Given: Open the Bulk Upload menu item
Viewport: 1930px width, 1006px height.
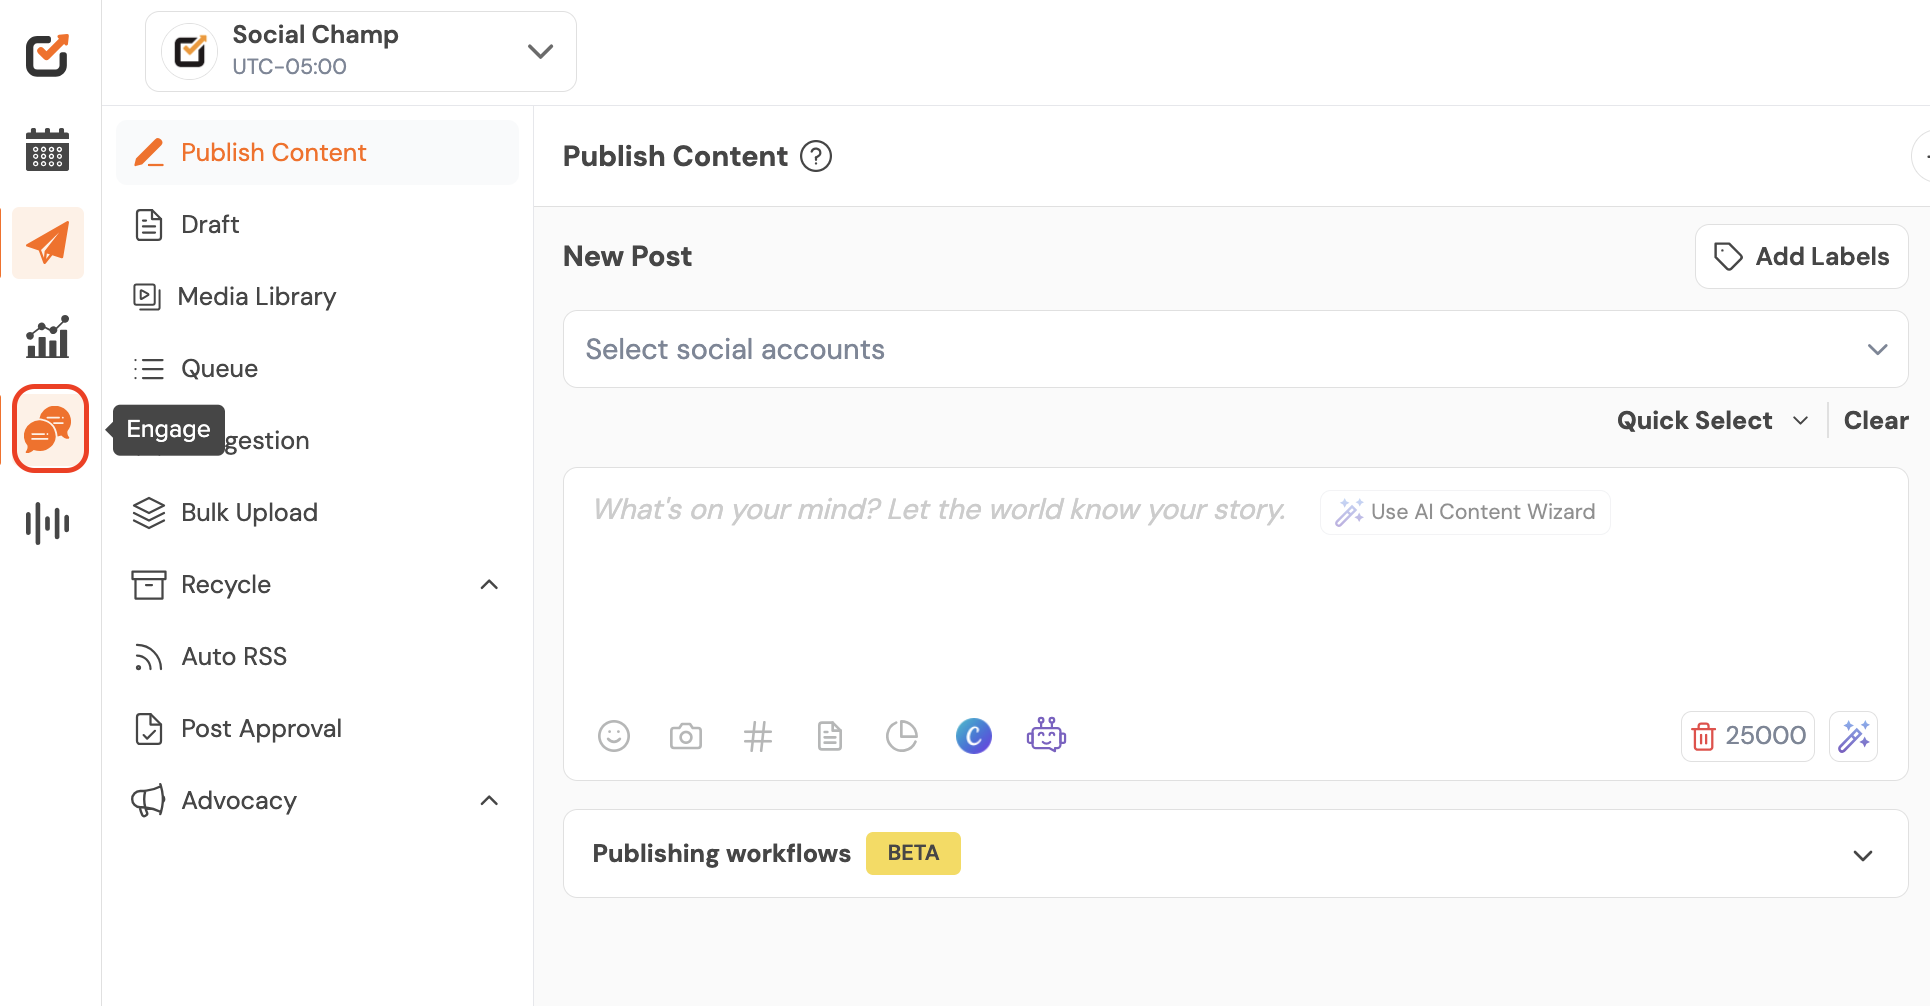Looking at the screenshot, I should coord(249,513).
